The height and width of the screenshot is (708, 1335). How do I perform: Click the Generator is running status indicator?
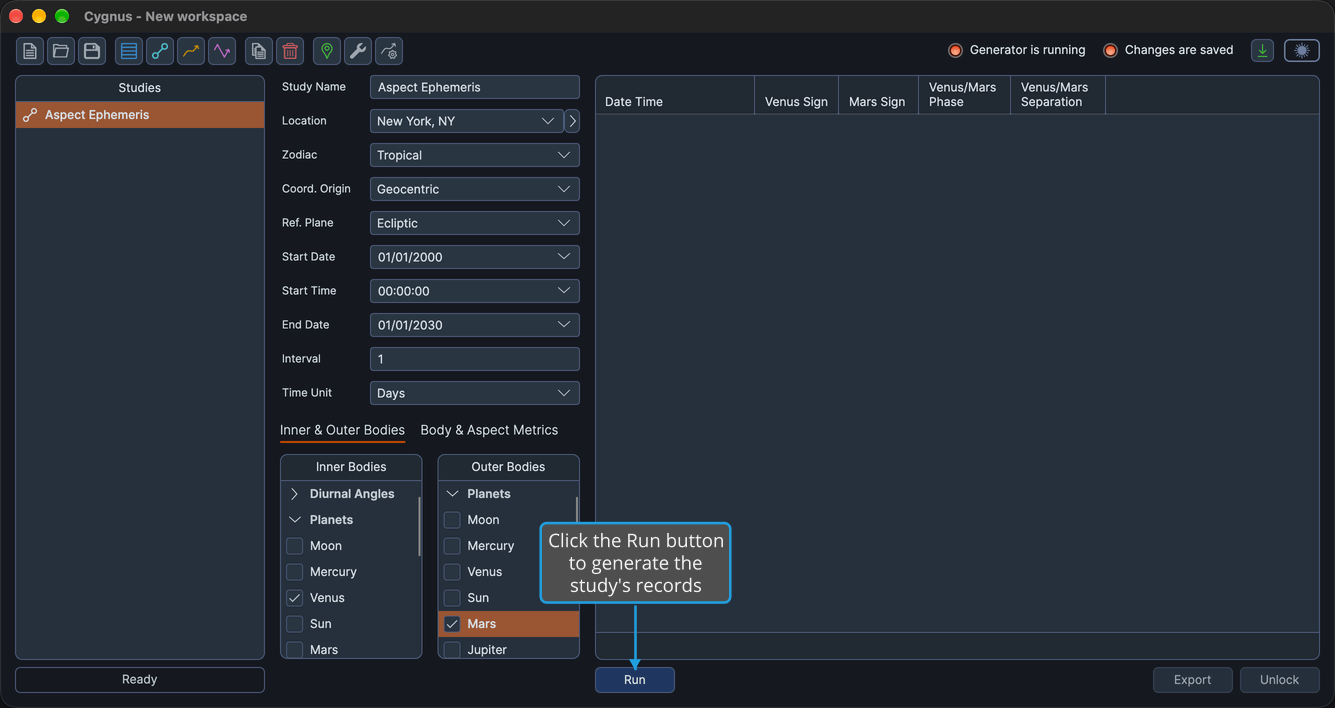(x=1016, y=50)
